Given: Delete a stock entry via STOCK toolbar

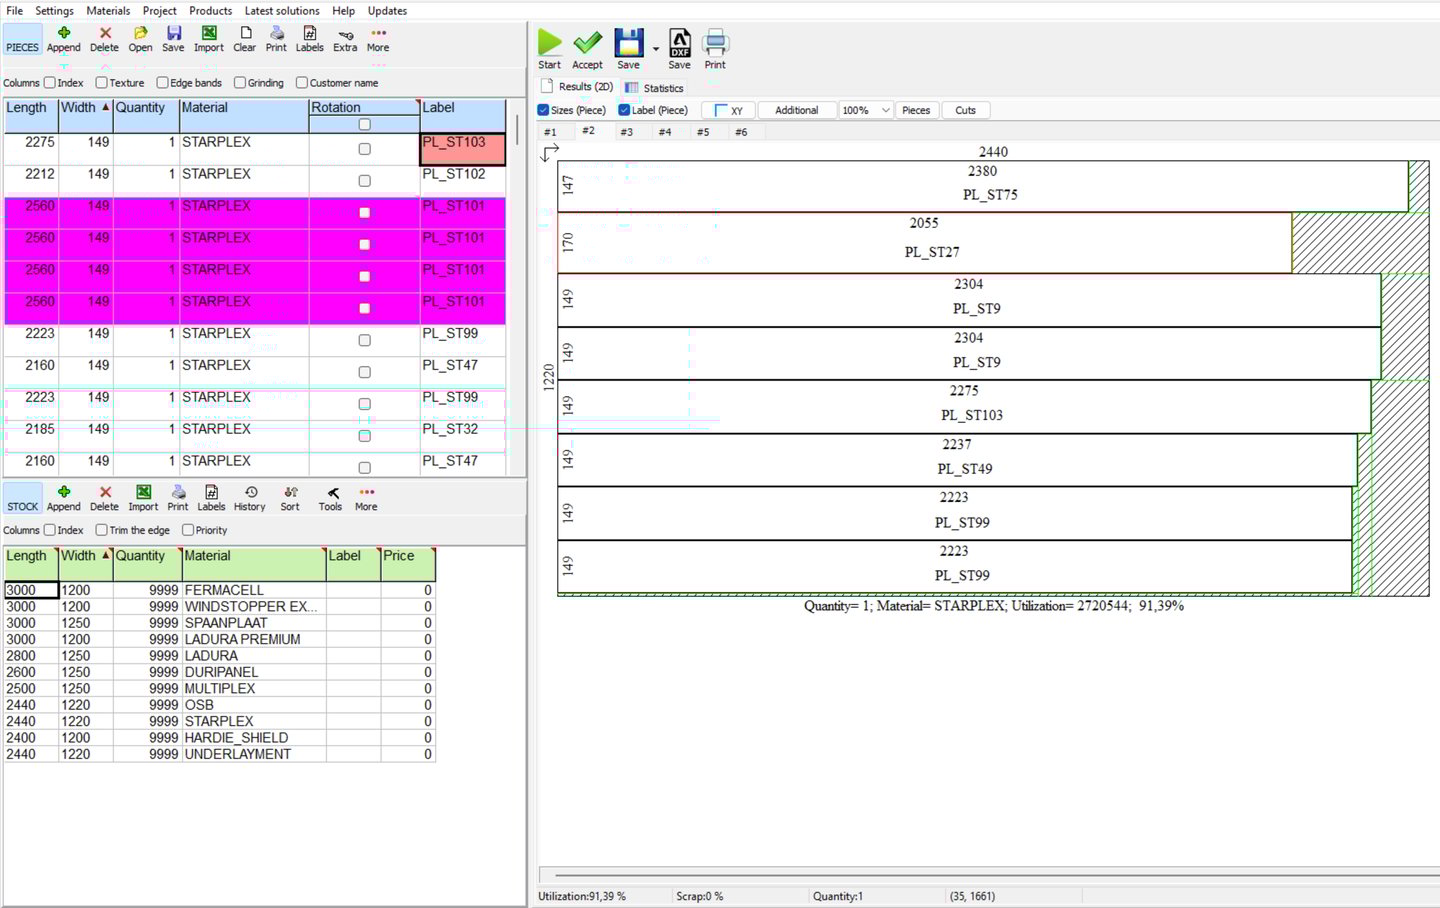Looking at the screenshot, I should pos(104,498).
